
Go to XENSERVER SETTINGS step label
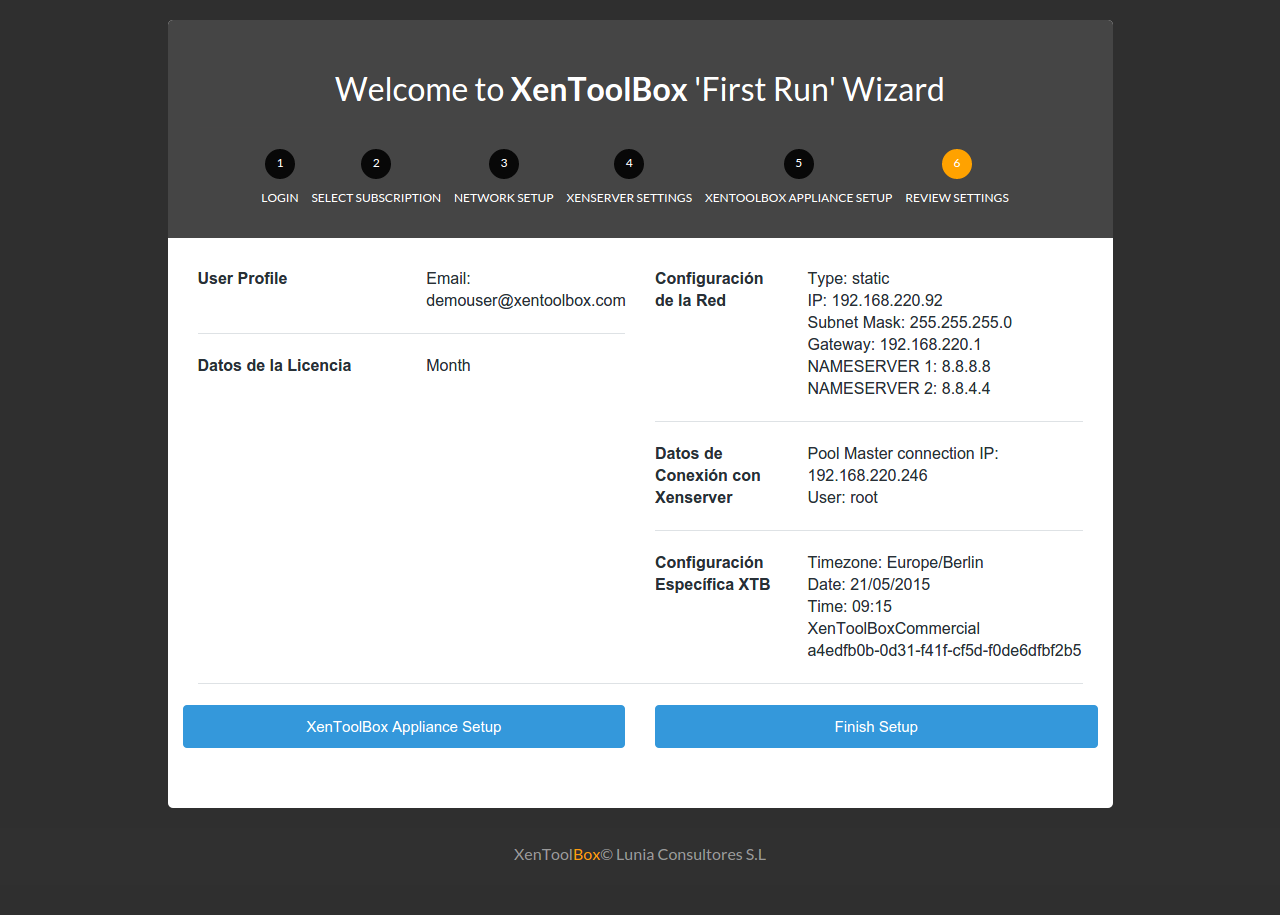[629, 198]
